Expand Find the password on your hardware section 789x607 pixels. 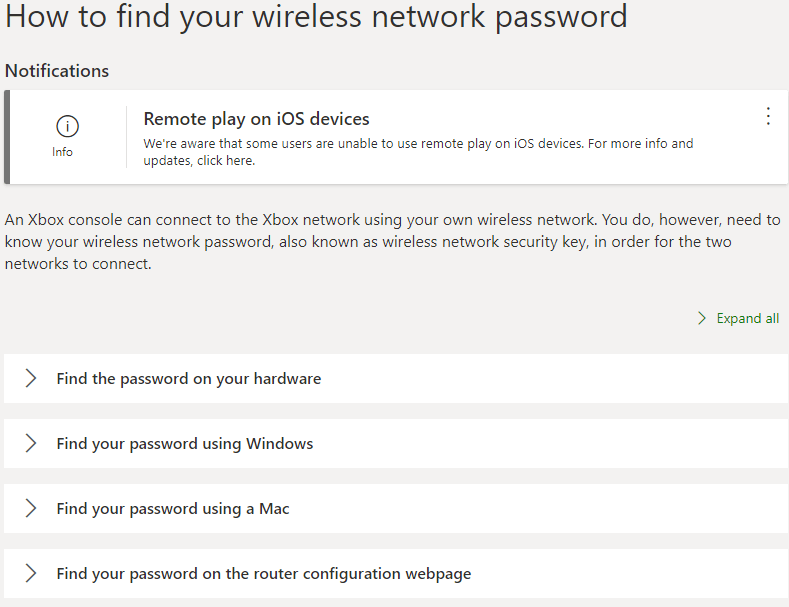pos(396,378)
